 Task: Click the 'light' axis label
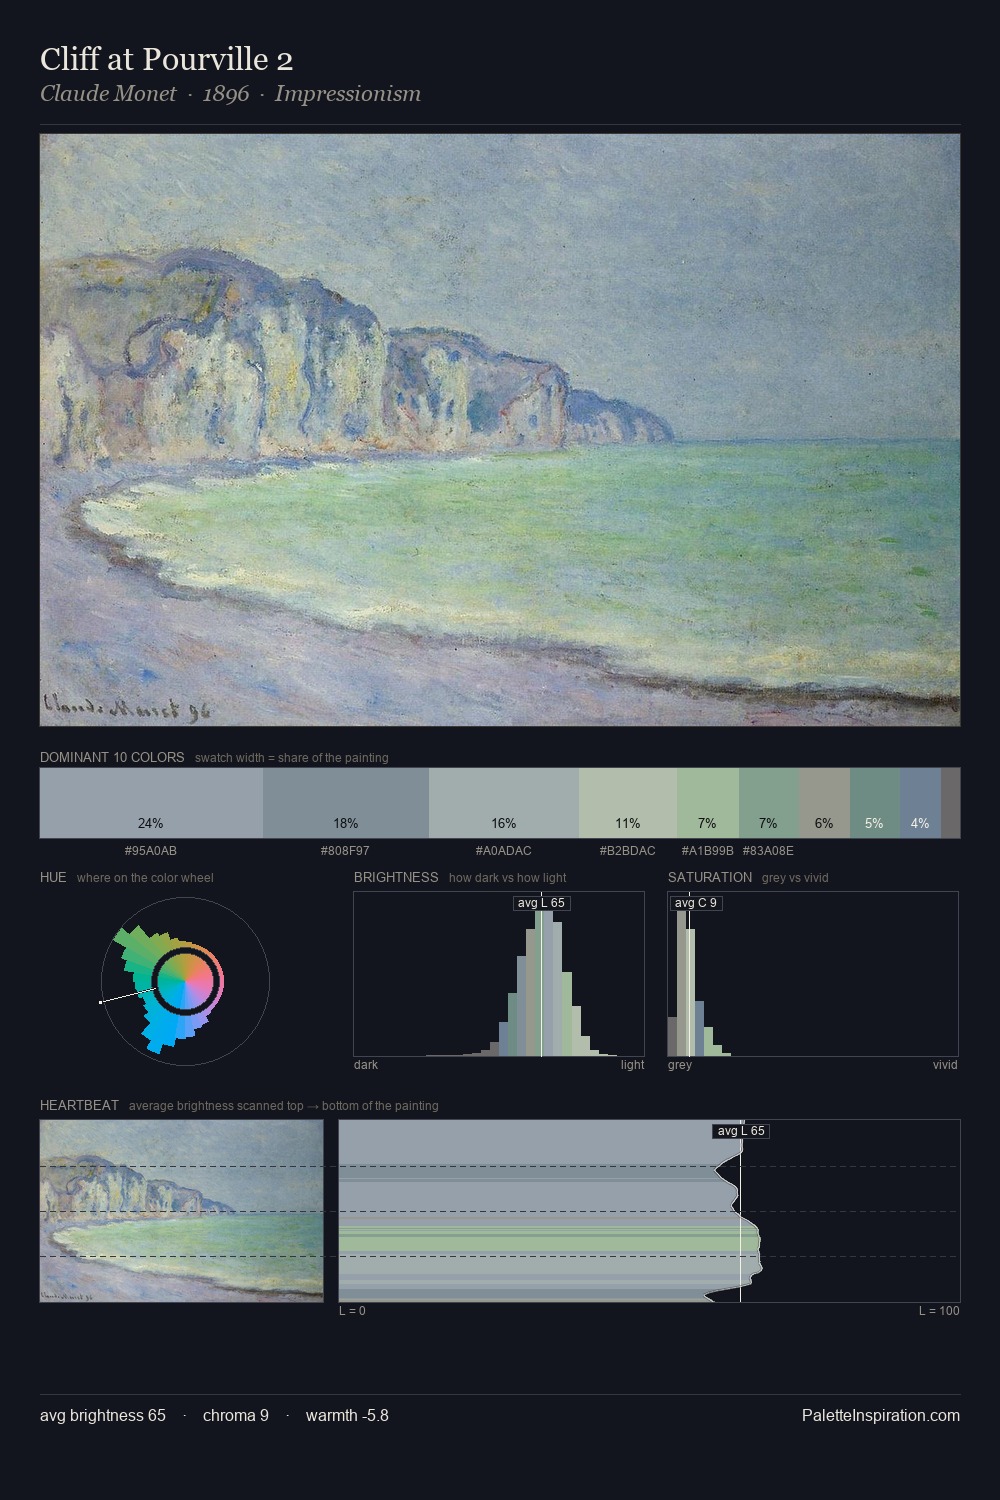click(x=633, y=1065)
